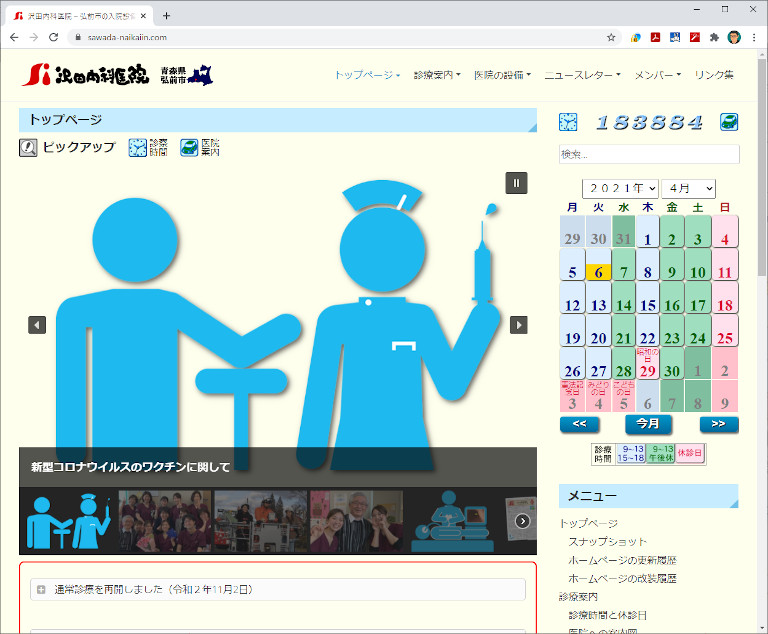Open Chrome's three-dot menu
This screenshot has width=768, height=634.
point(754,37)
